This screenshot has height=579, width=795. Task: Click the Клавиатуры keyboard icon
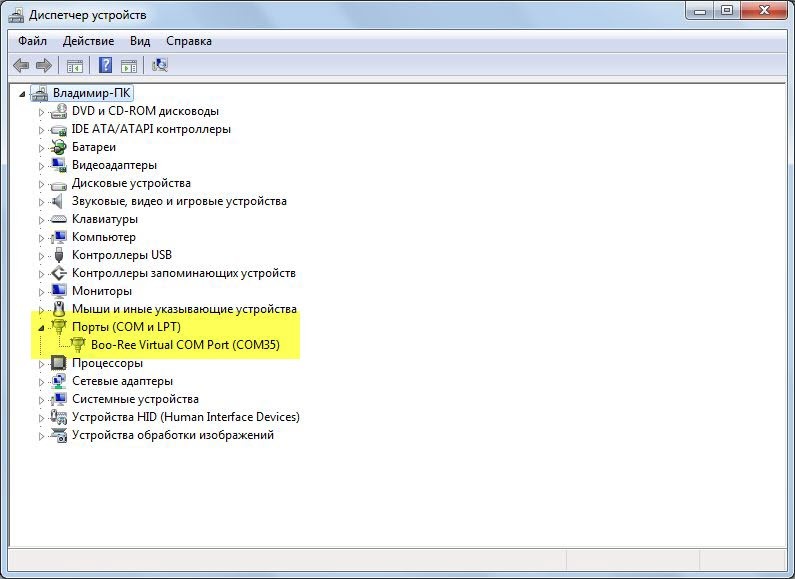click(x=59, y=220)
